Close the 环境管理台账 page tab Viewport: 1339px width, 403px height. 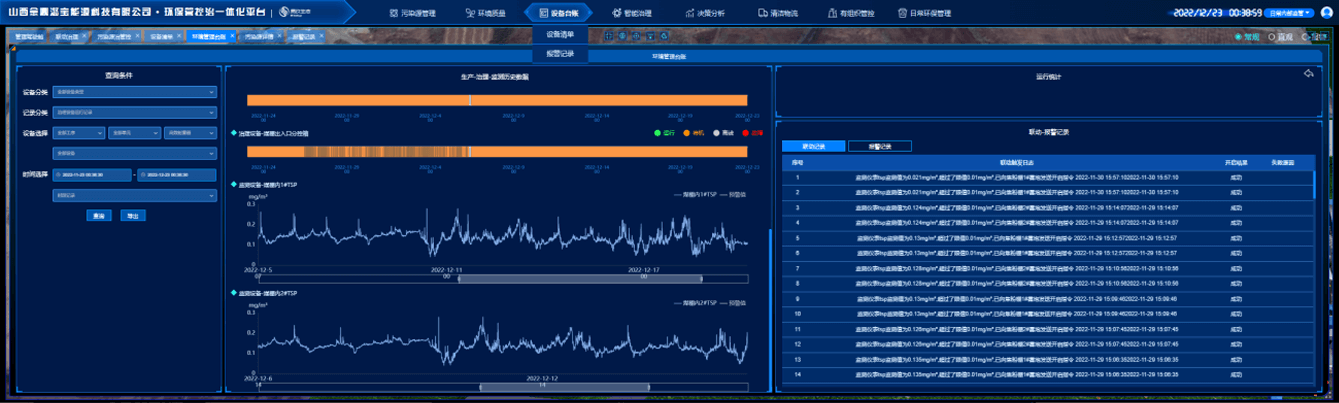232,35
